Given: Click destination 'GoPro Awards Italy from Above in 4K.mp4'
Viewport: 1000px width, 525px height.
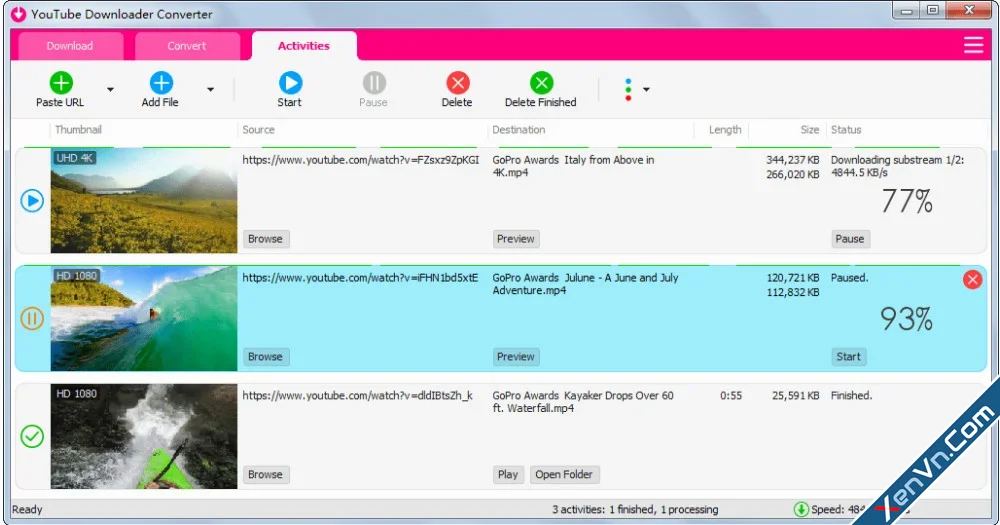Looking at the screenshot, I should tap(573, 166).
